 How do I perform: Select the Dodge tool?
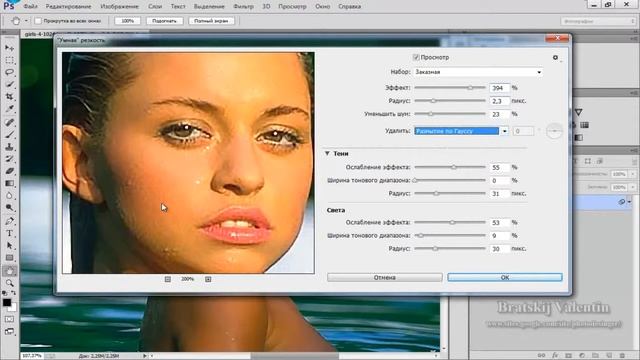[9, 208]
